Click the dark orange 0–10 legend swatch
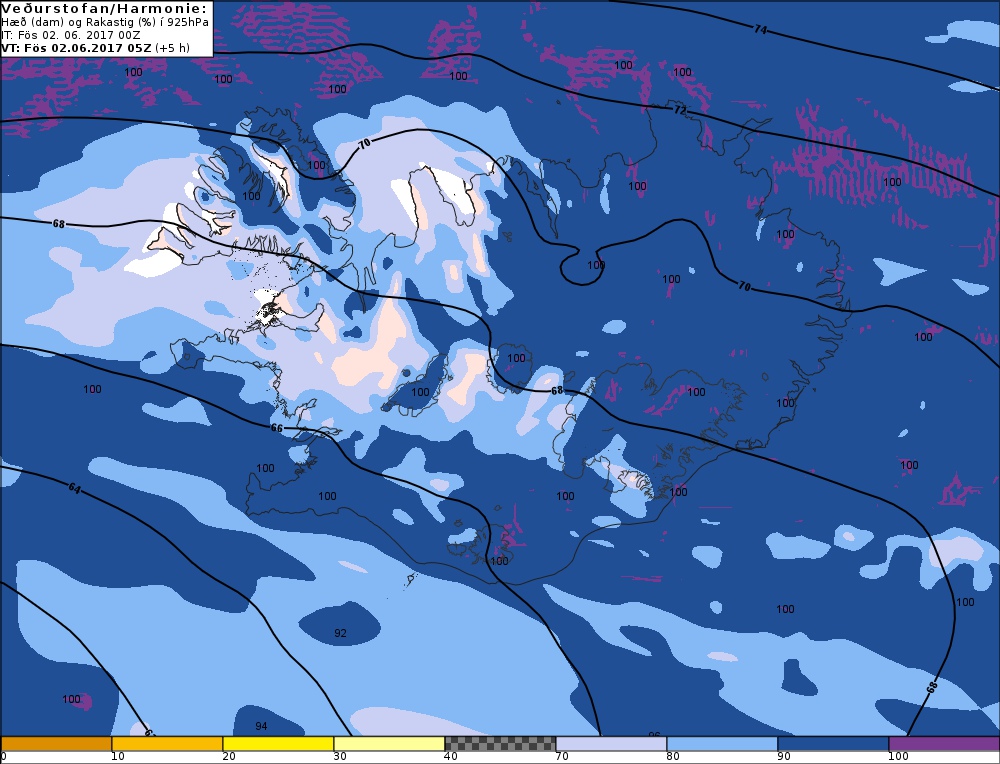 click(x=56, y=744)
